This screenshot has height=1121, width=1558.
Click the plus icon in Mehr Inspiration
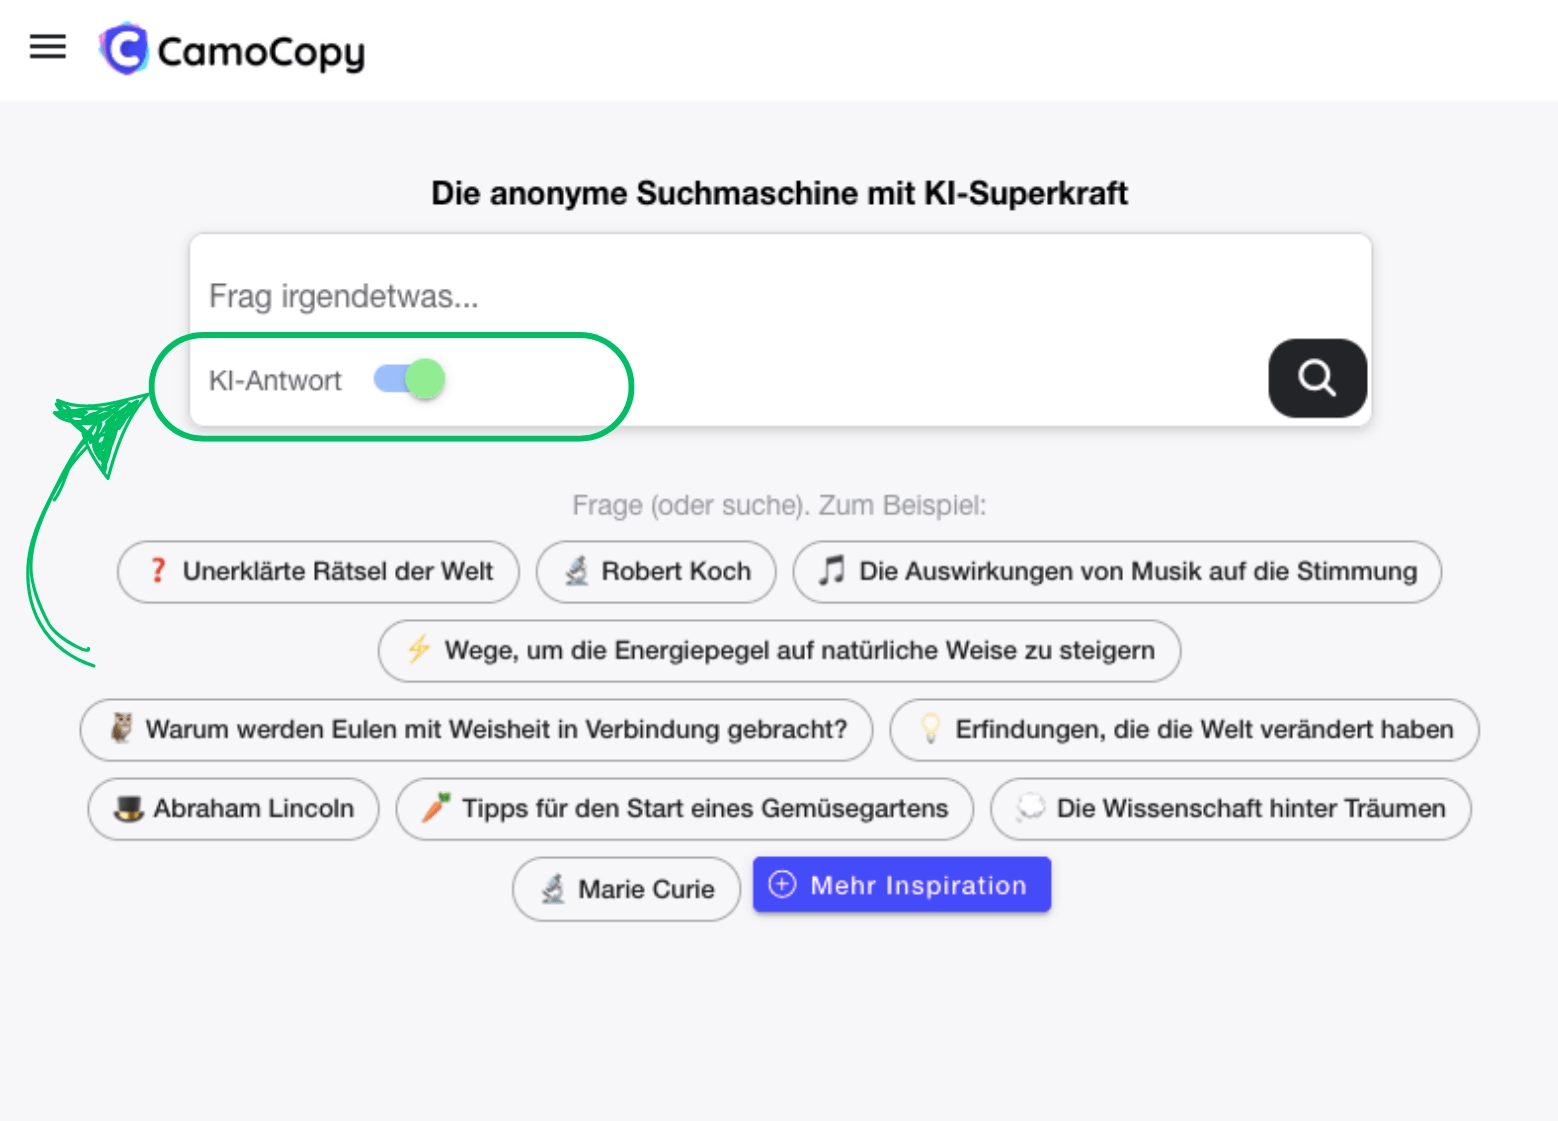click(782, 883)
